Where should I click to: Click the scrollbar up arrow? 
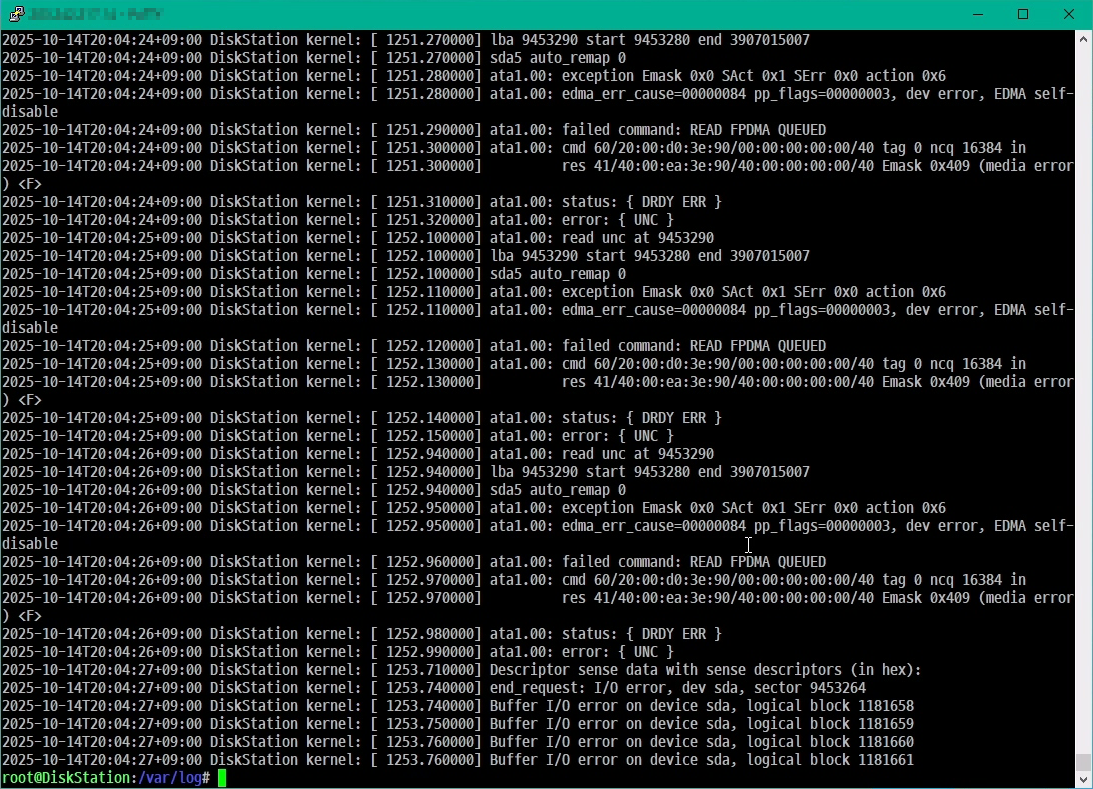[x=1083, y=38]
